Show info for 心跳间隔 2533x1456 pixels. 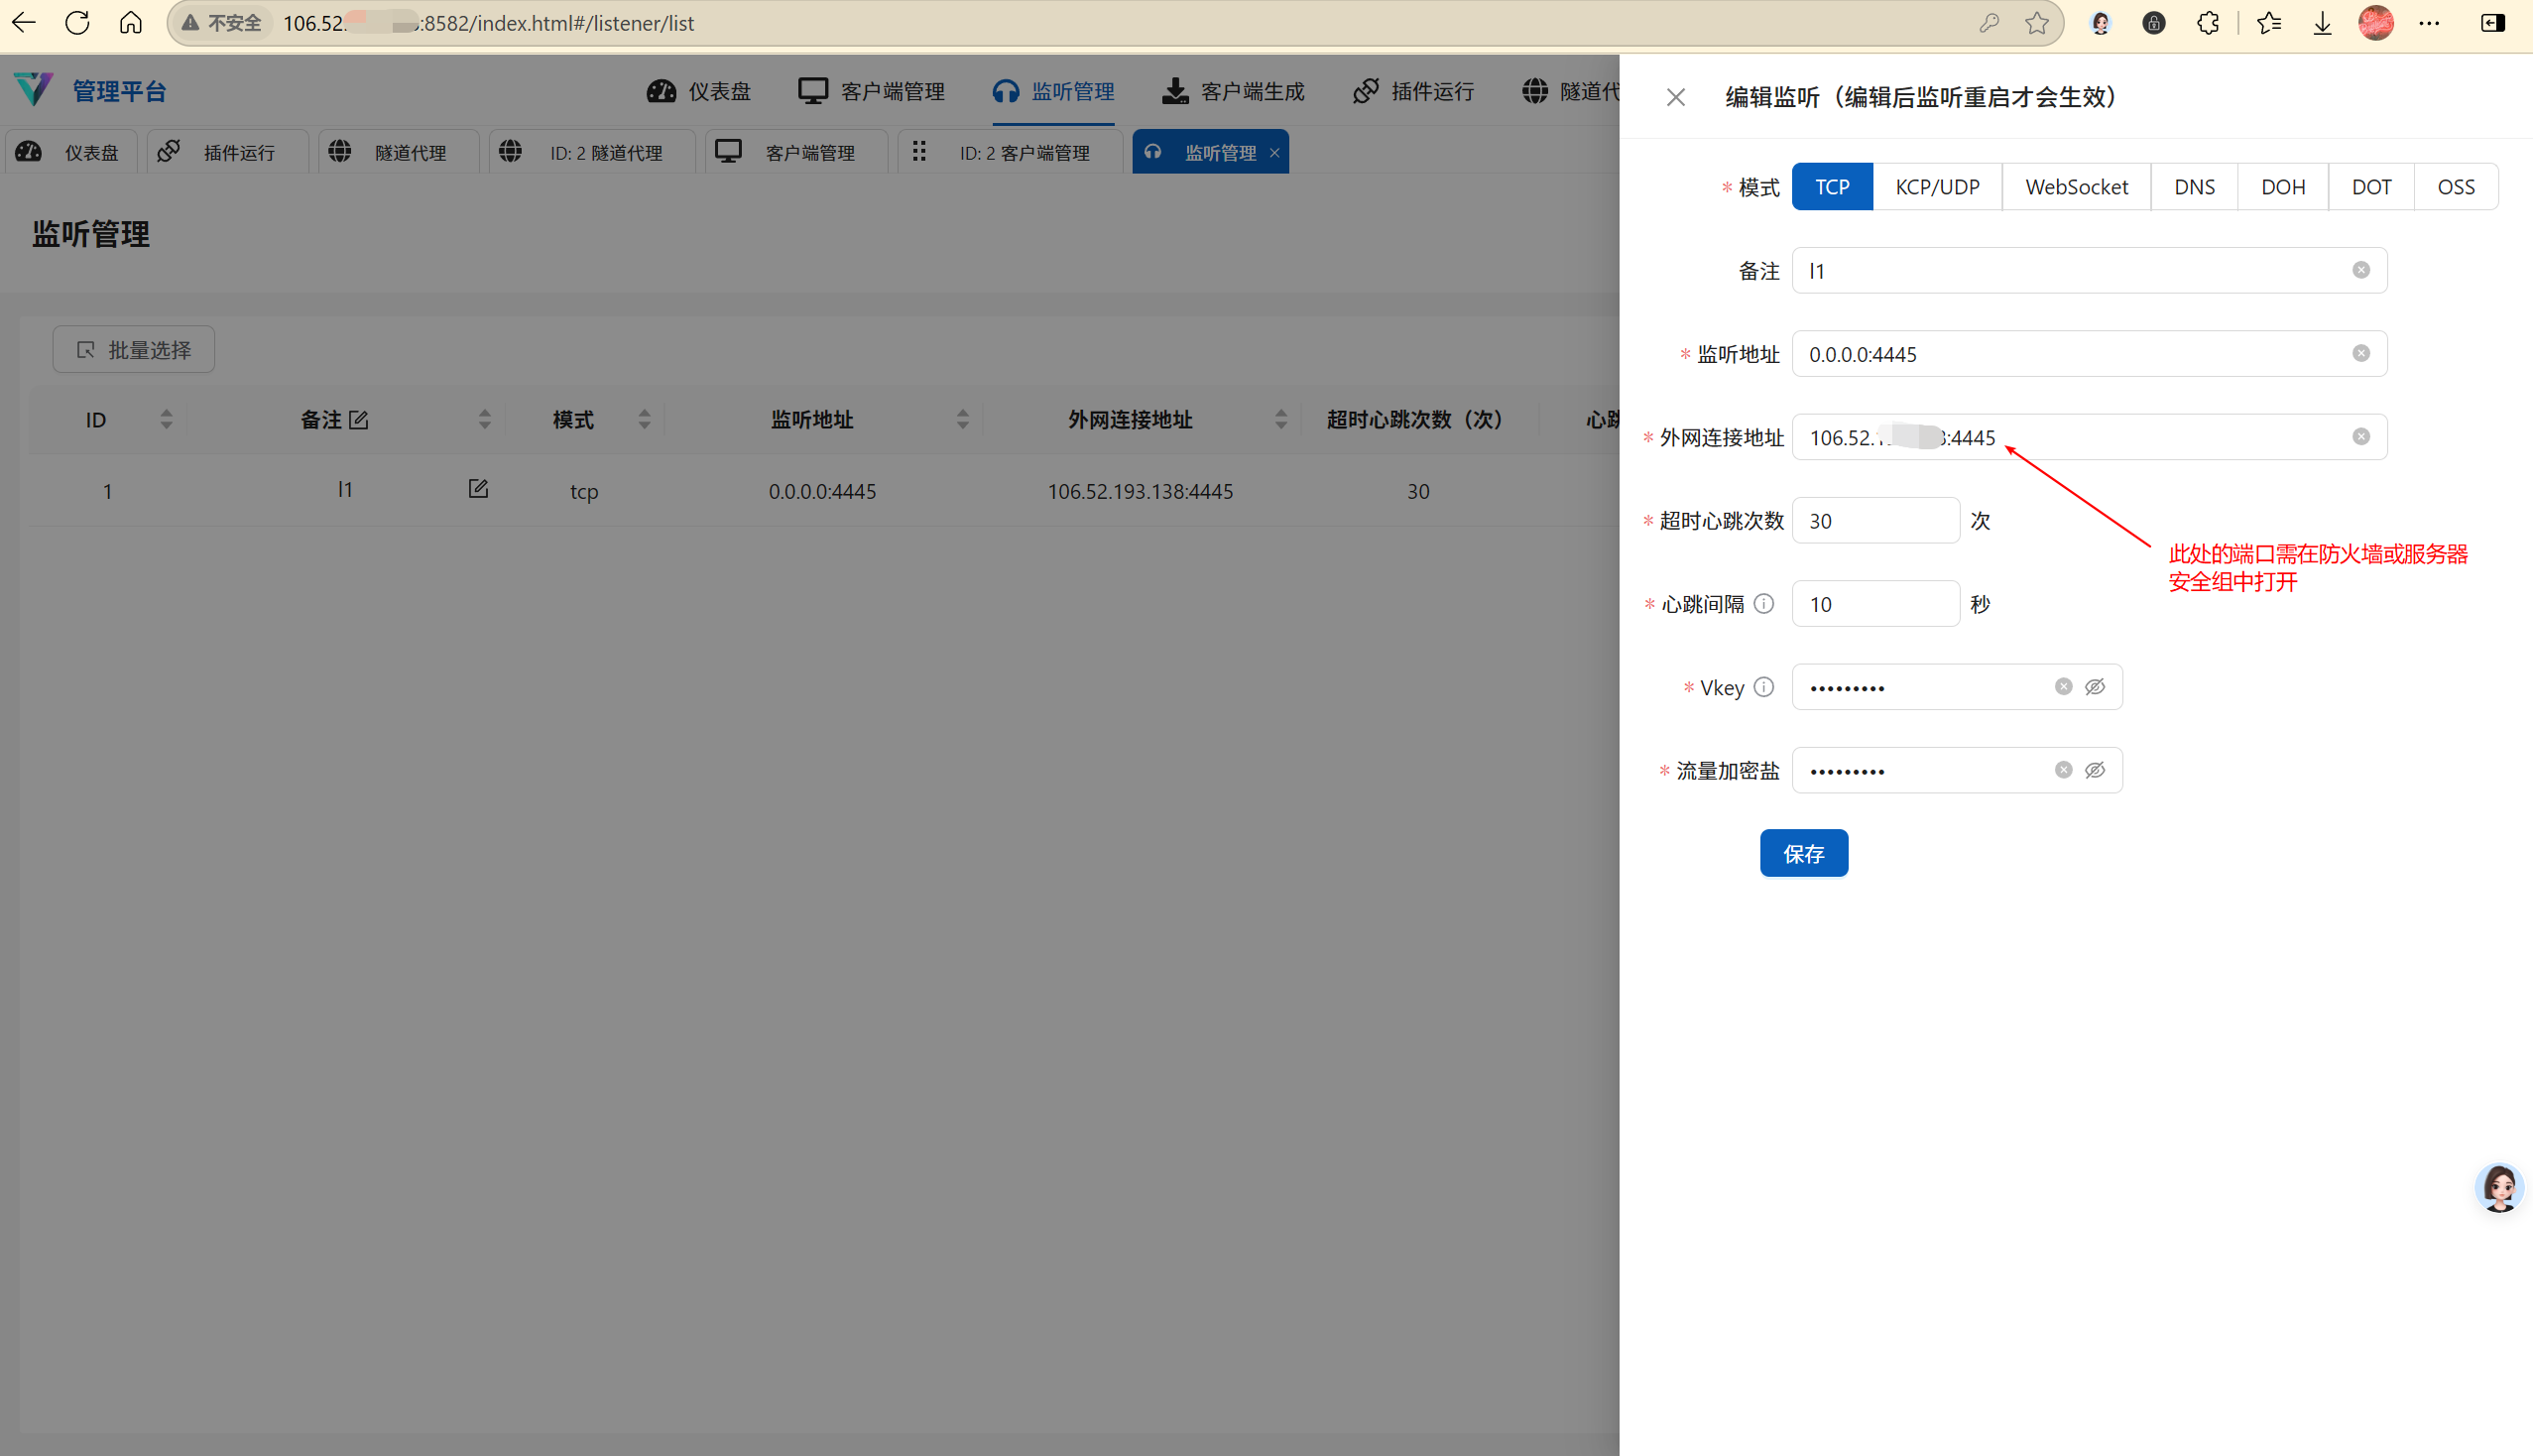pos(1764,604)
